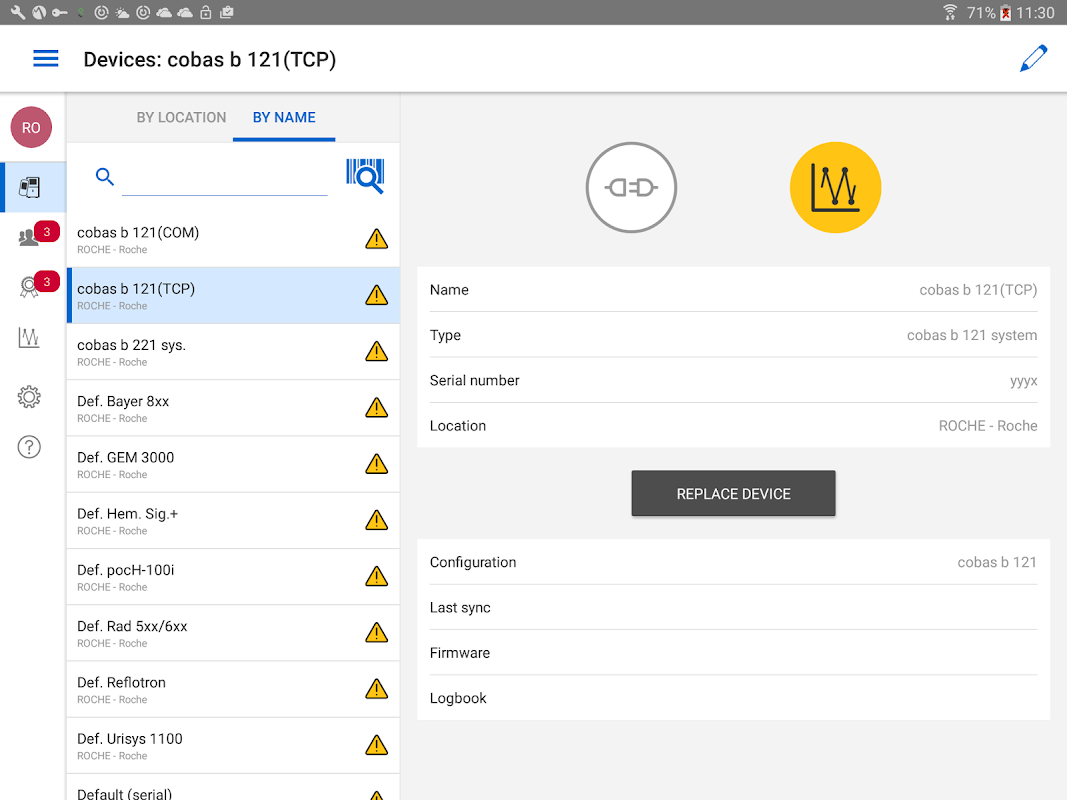Open the hamburger navigation menu
Image resolution: width=1067 pixels, height=800 pixels.
click(x=46, y=59)
